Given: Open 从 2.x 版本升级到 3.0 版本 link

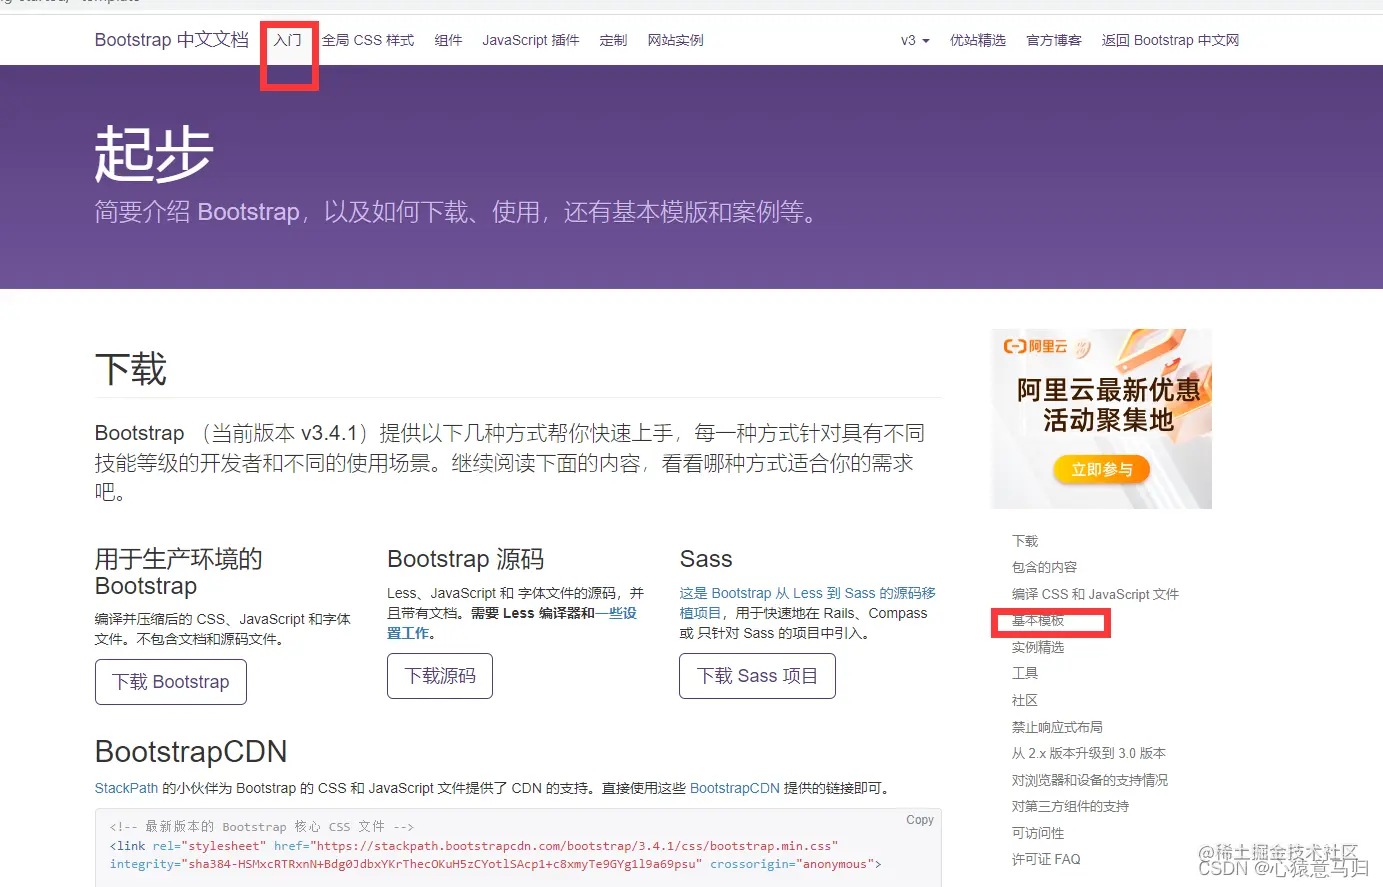Looking at the screenshot, I should coord(1089,753).
